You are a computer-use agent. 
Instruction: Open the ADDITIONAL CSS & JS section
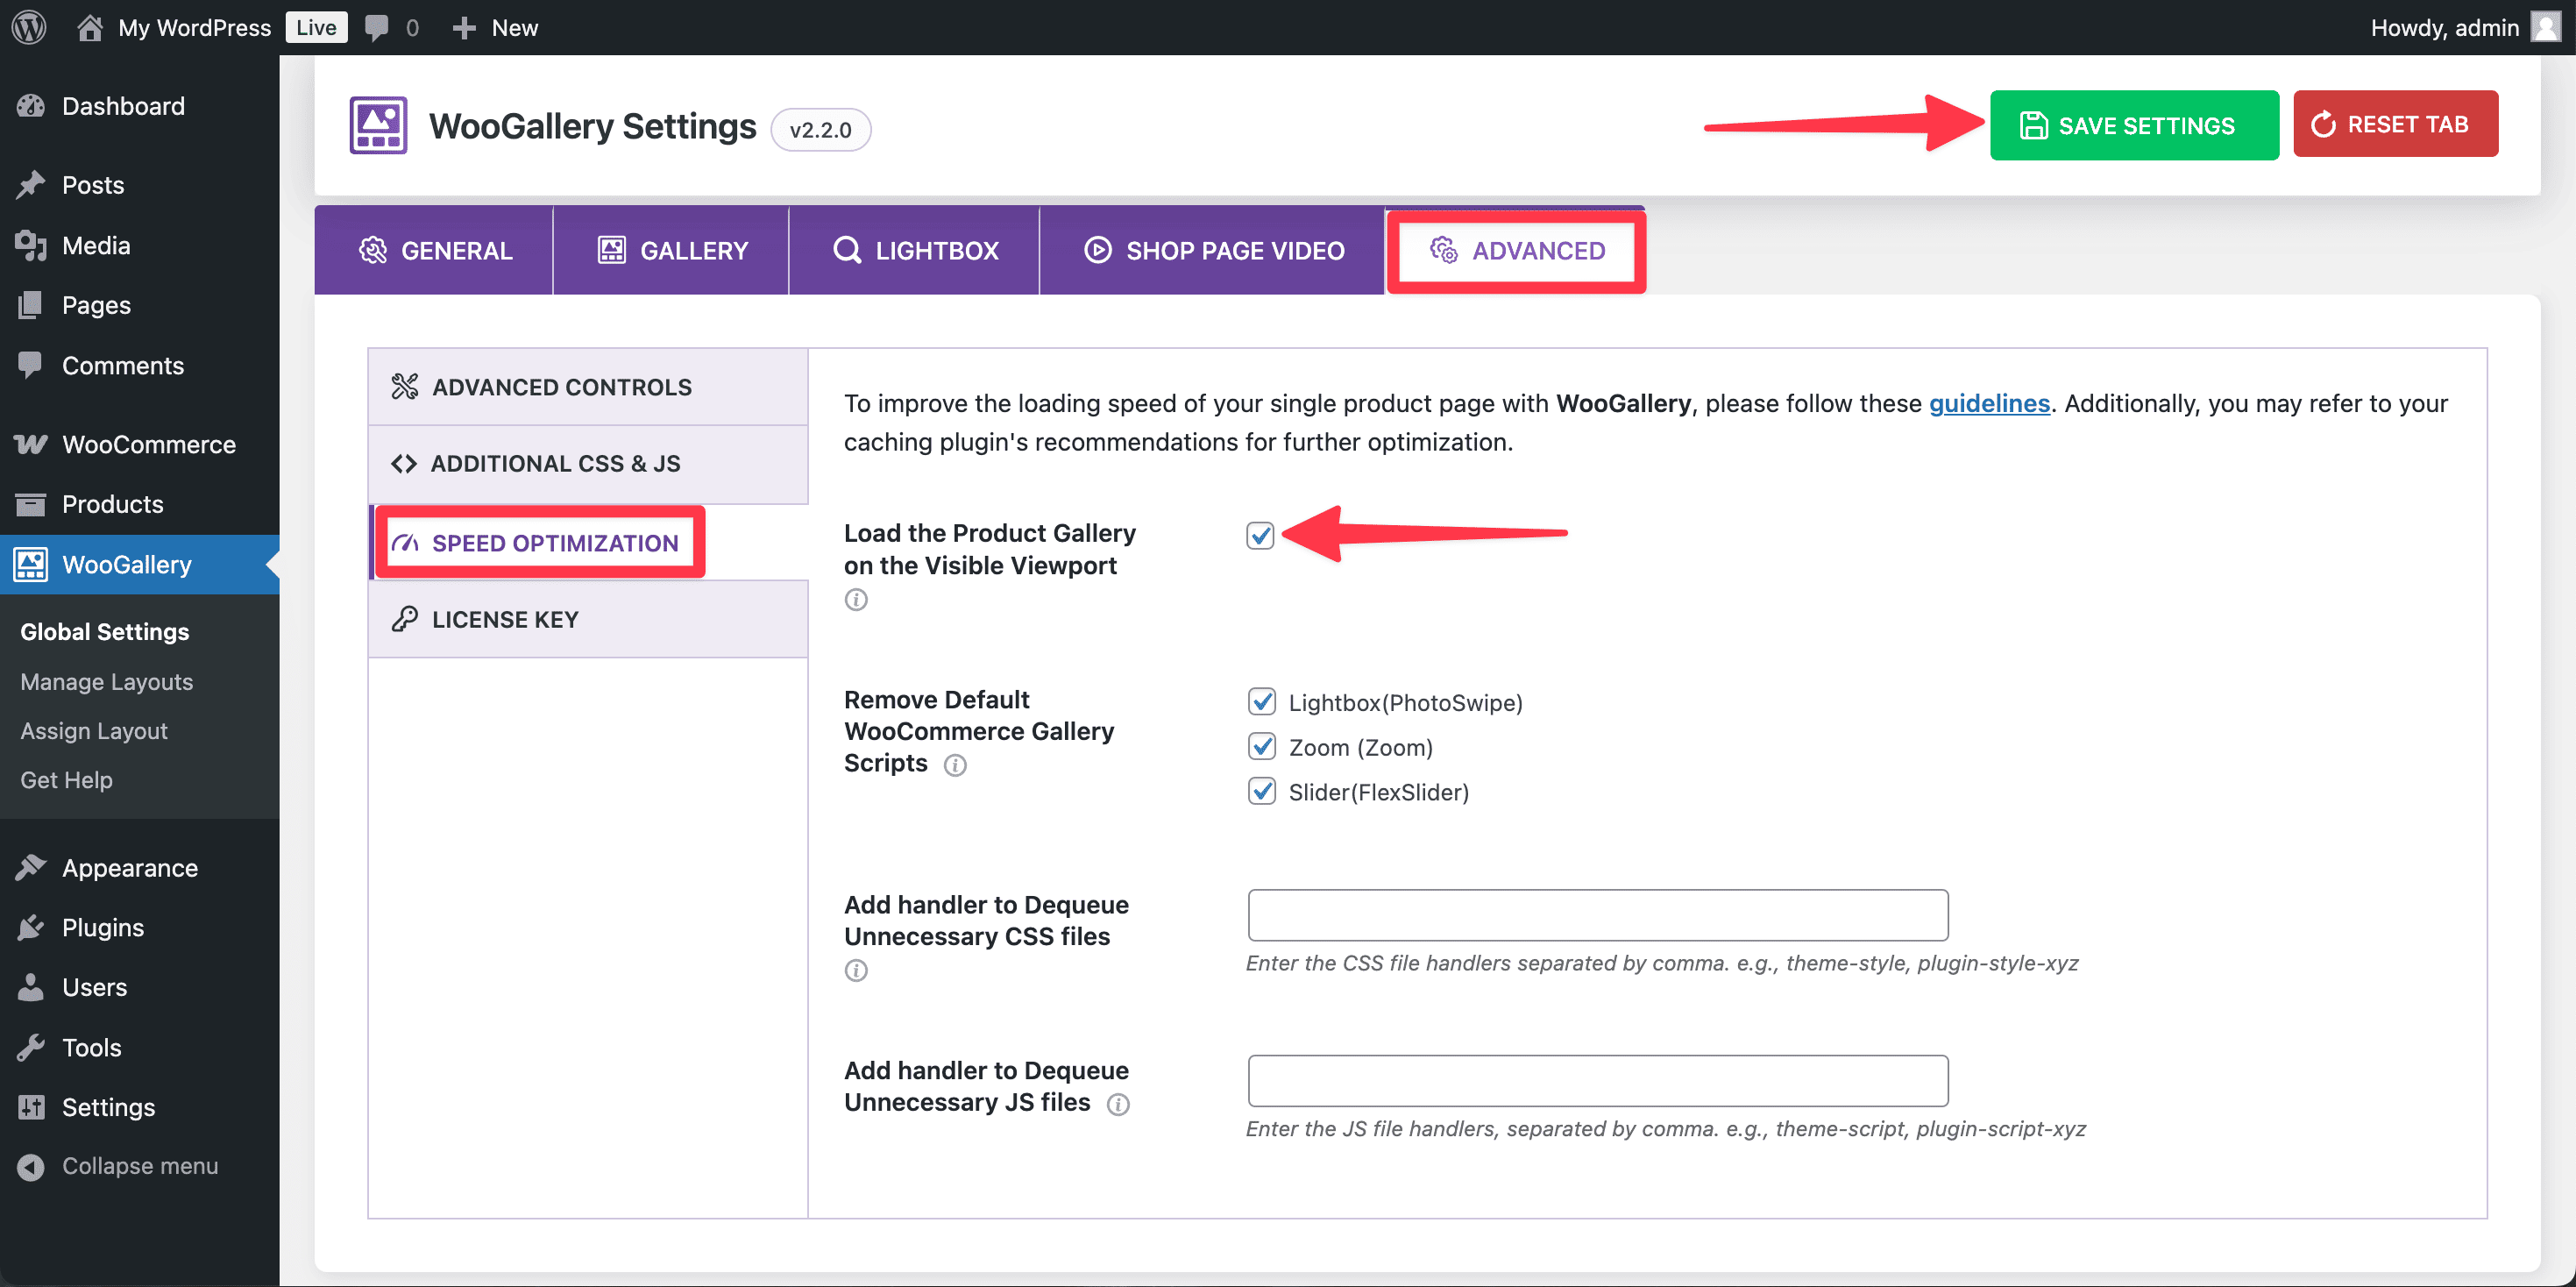coord(555,464)
